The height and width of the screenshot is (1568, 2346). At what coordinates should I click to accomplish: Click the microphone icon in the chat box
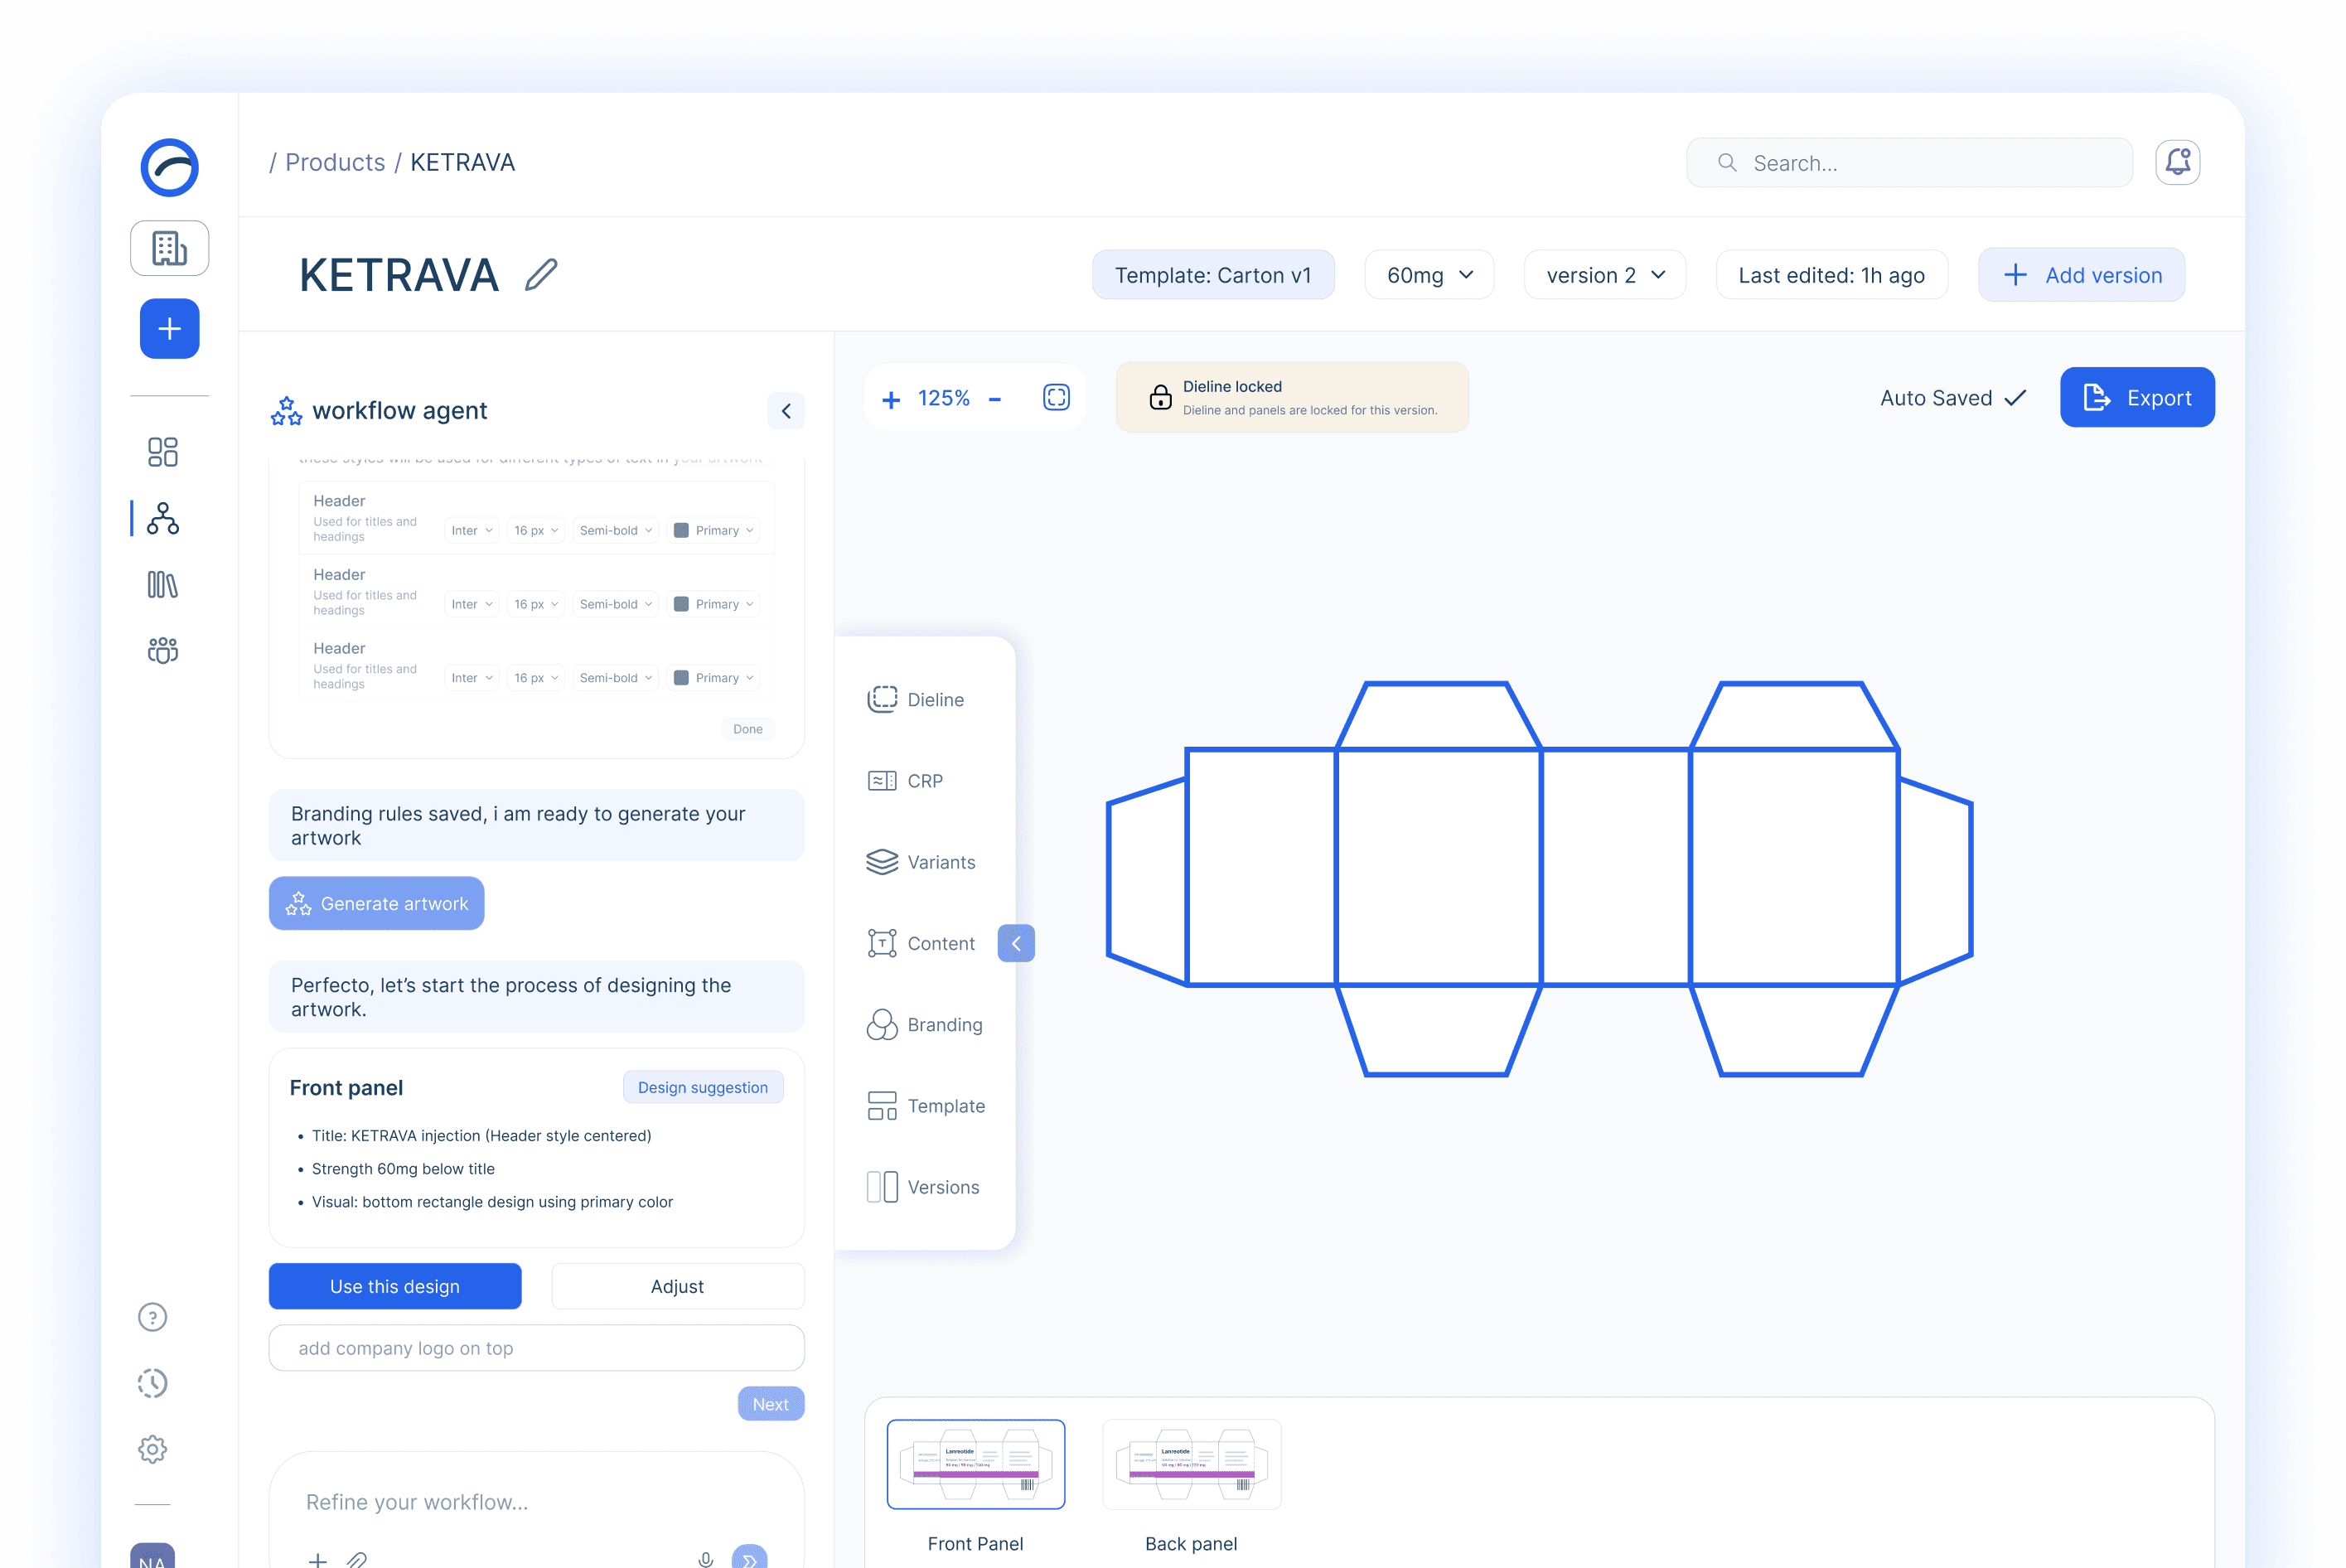(706, 1559)
